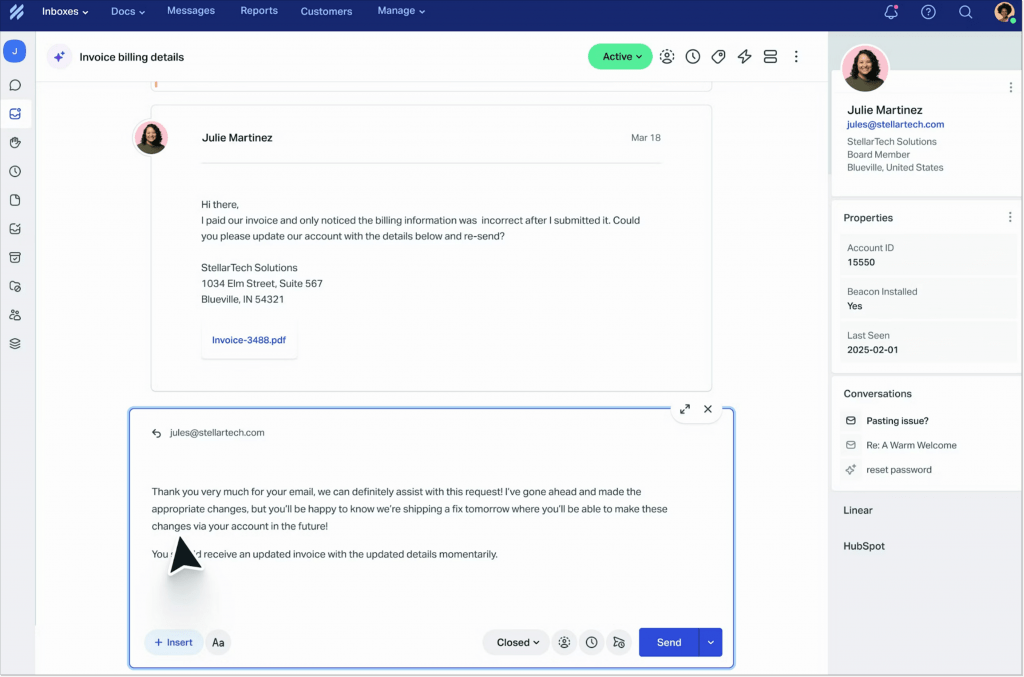
Task: Open the notifications bell
Action: 891,12
